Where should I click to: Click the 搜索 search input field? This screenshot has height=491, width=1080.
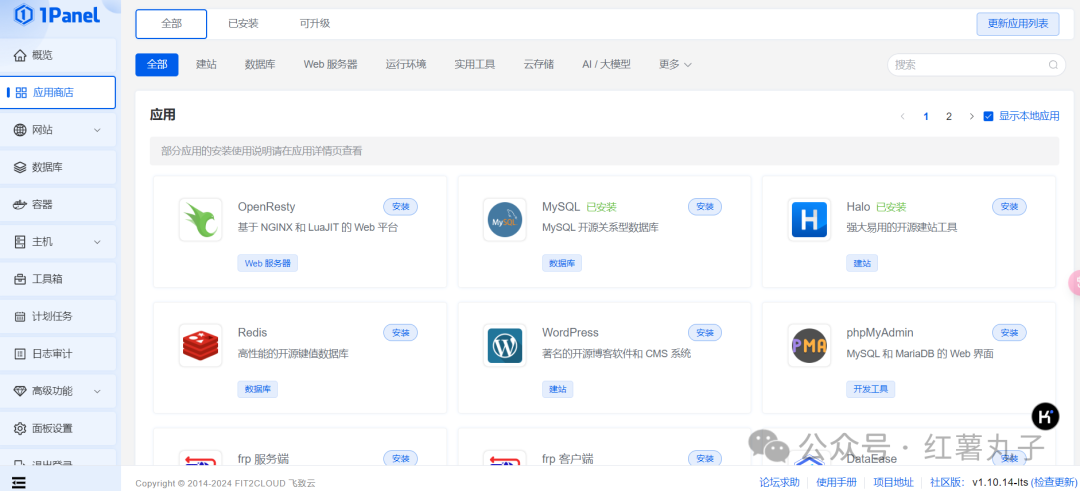click(x=976, y=65)
